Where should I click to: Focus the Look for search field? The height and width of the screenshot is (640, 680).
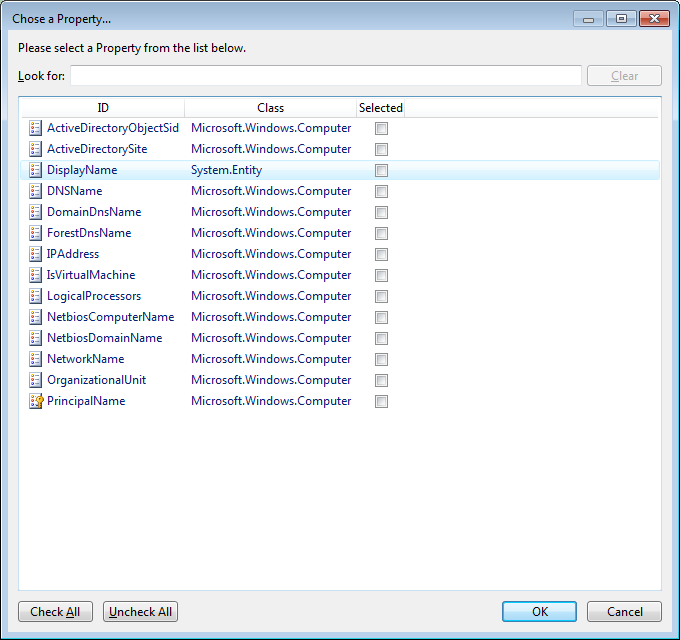coord(326,76)
